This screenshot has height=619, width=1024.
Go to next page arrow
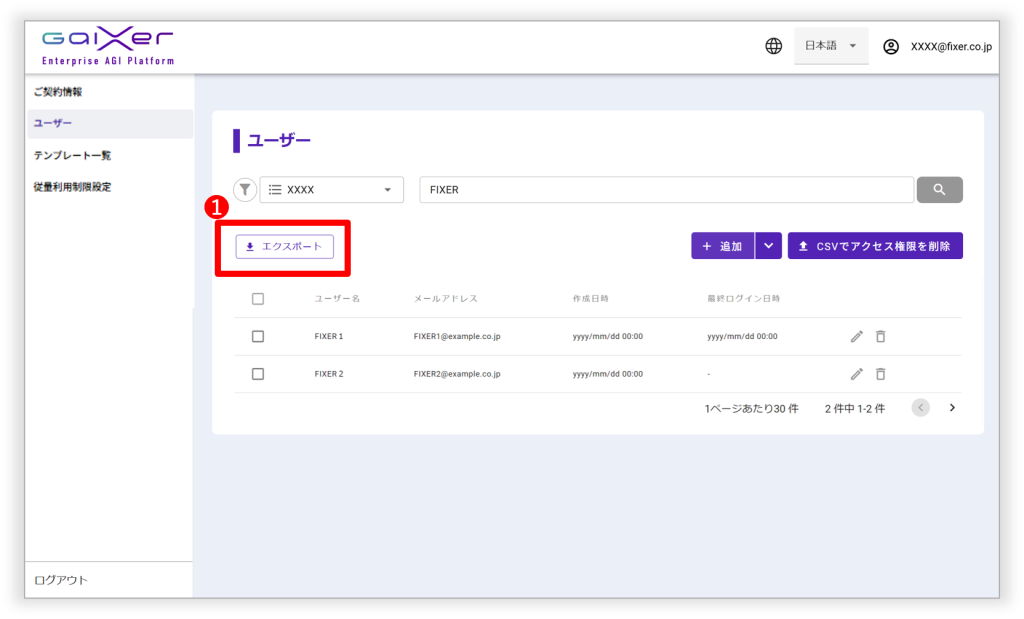coord(952,408)
